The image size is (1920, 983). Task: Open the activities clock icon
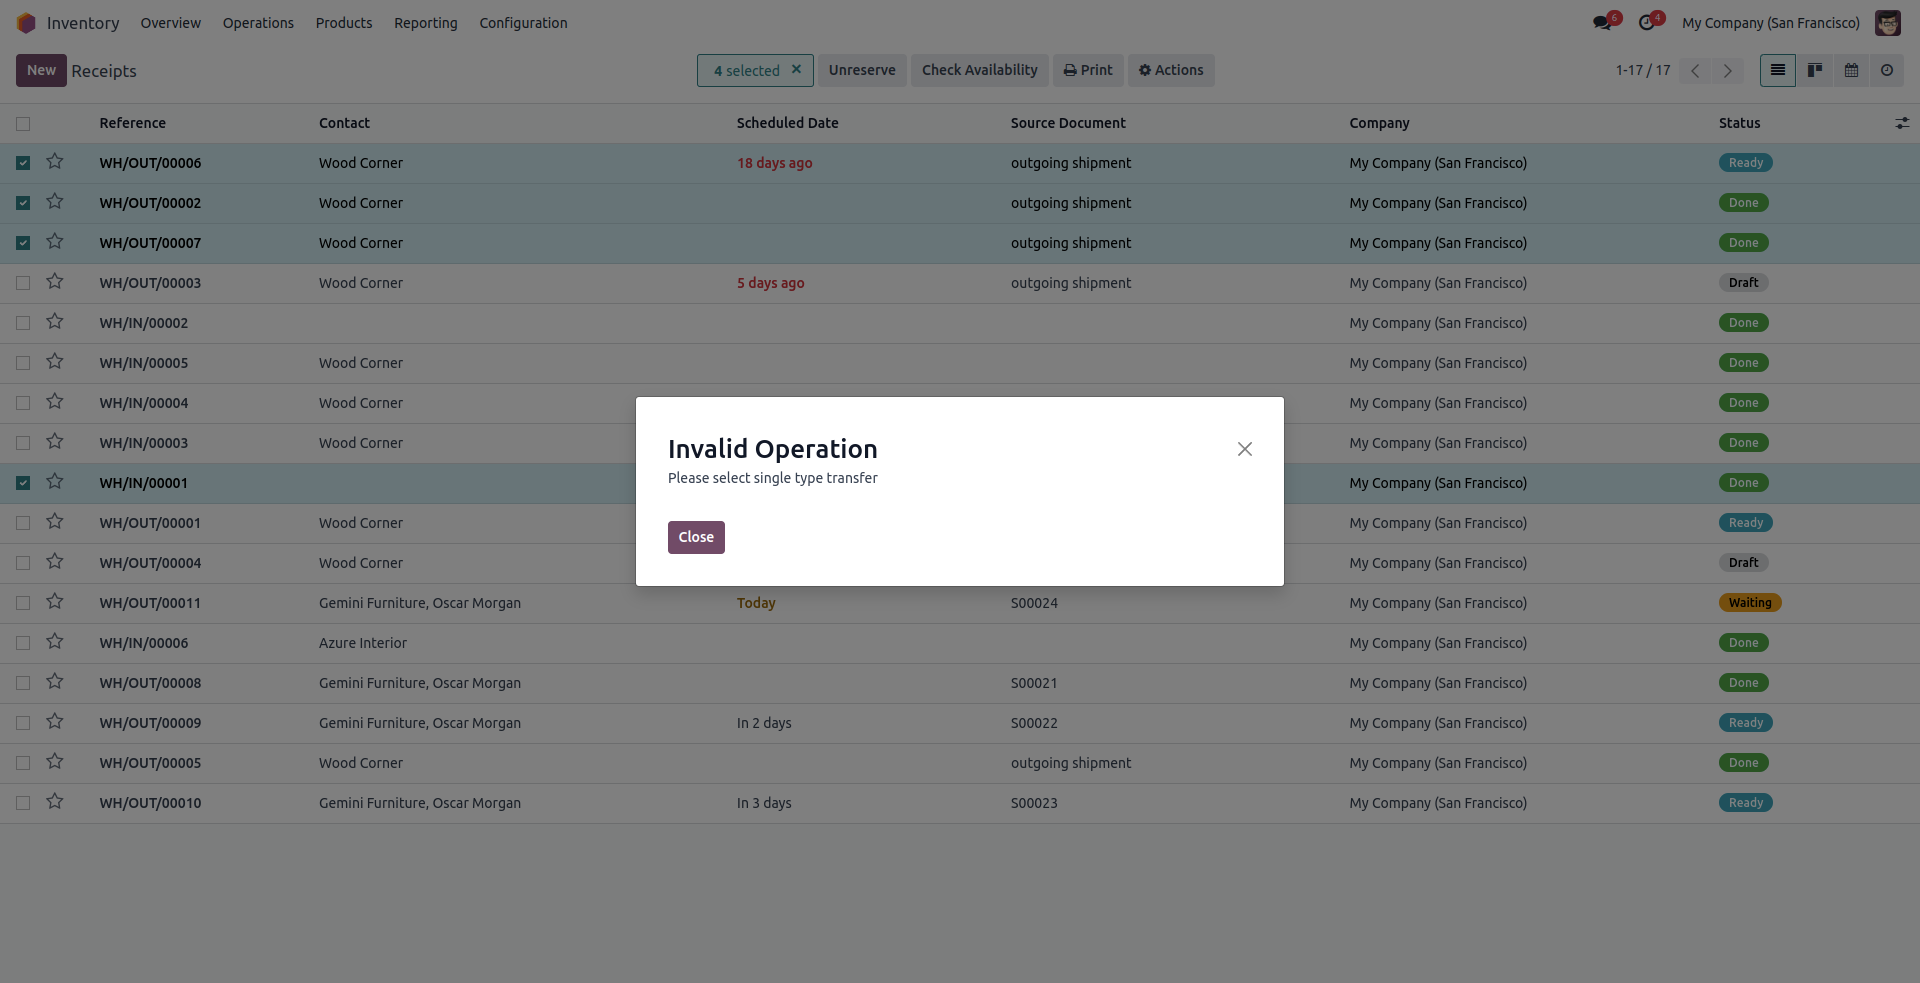tap(1647, 23)
